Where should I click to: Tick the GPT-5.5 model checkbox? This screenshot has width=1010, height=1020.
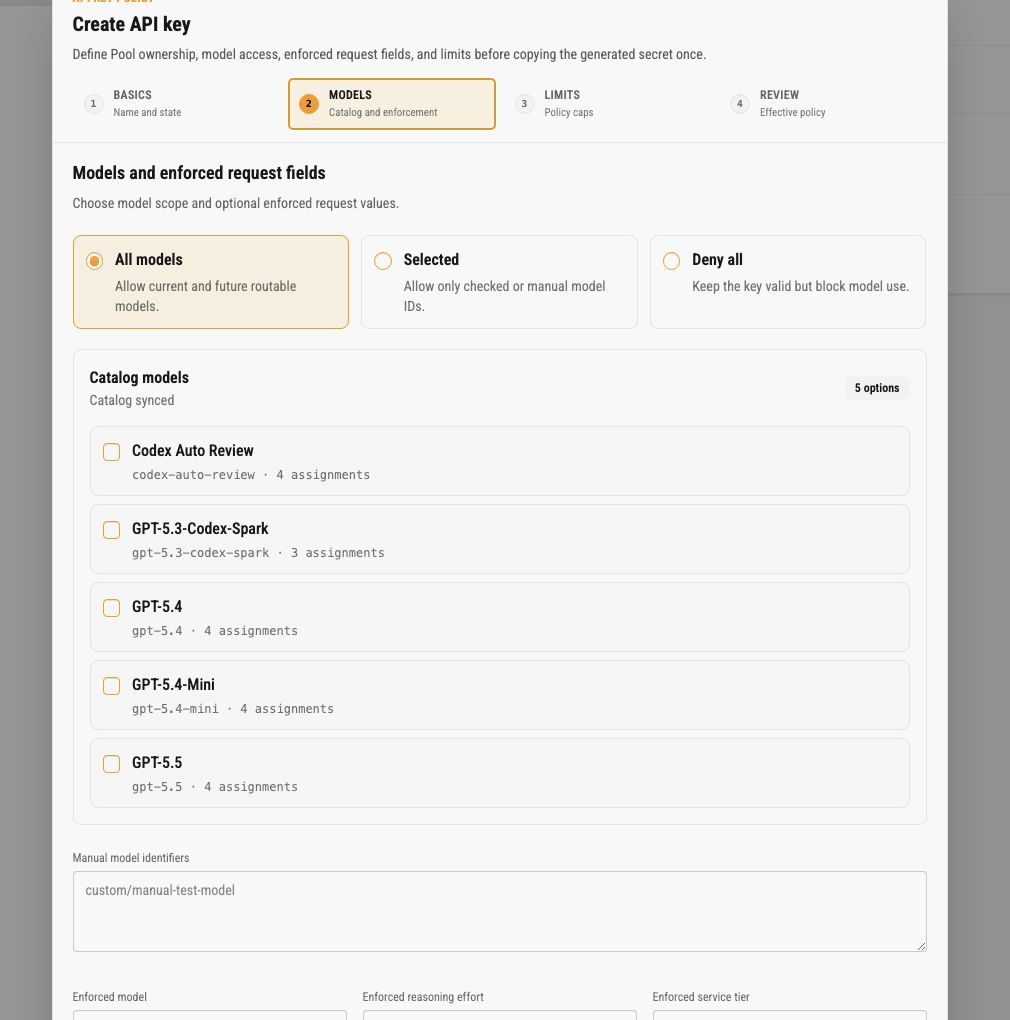tap(111, 764)
